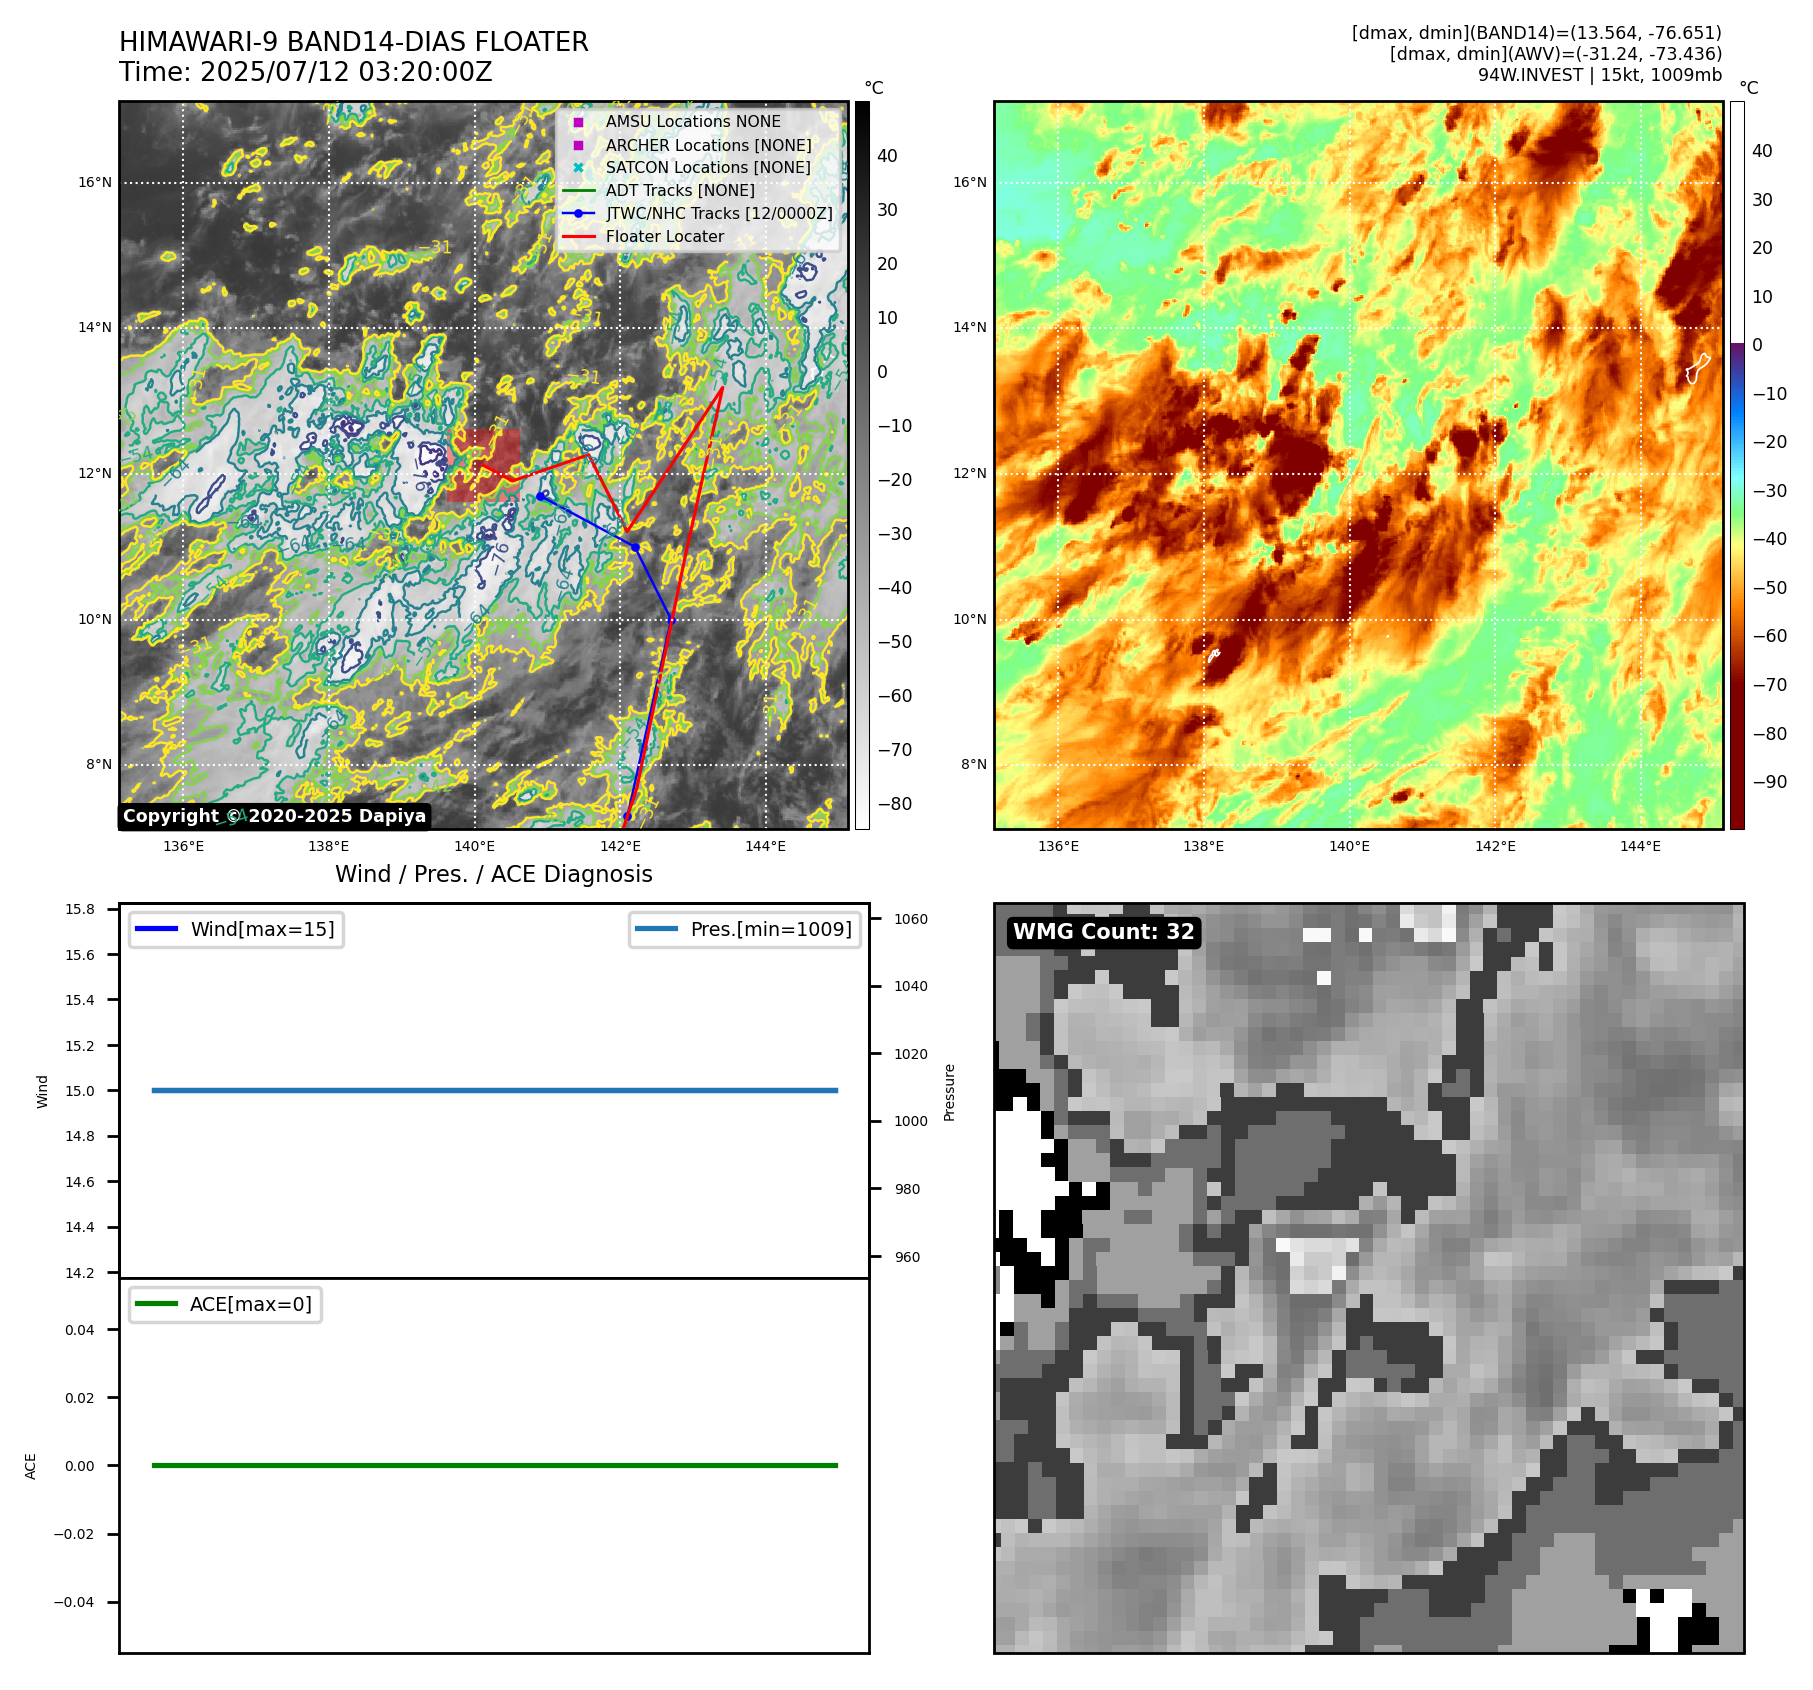Click the 142°E label under water vapor map
1813x1690 pixels.
tap(1495, 847)
